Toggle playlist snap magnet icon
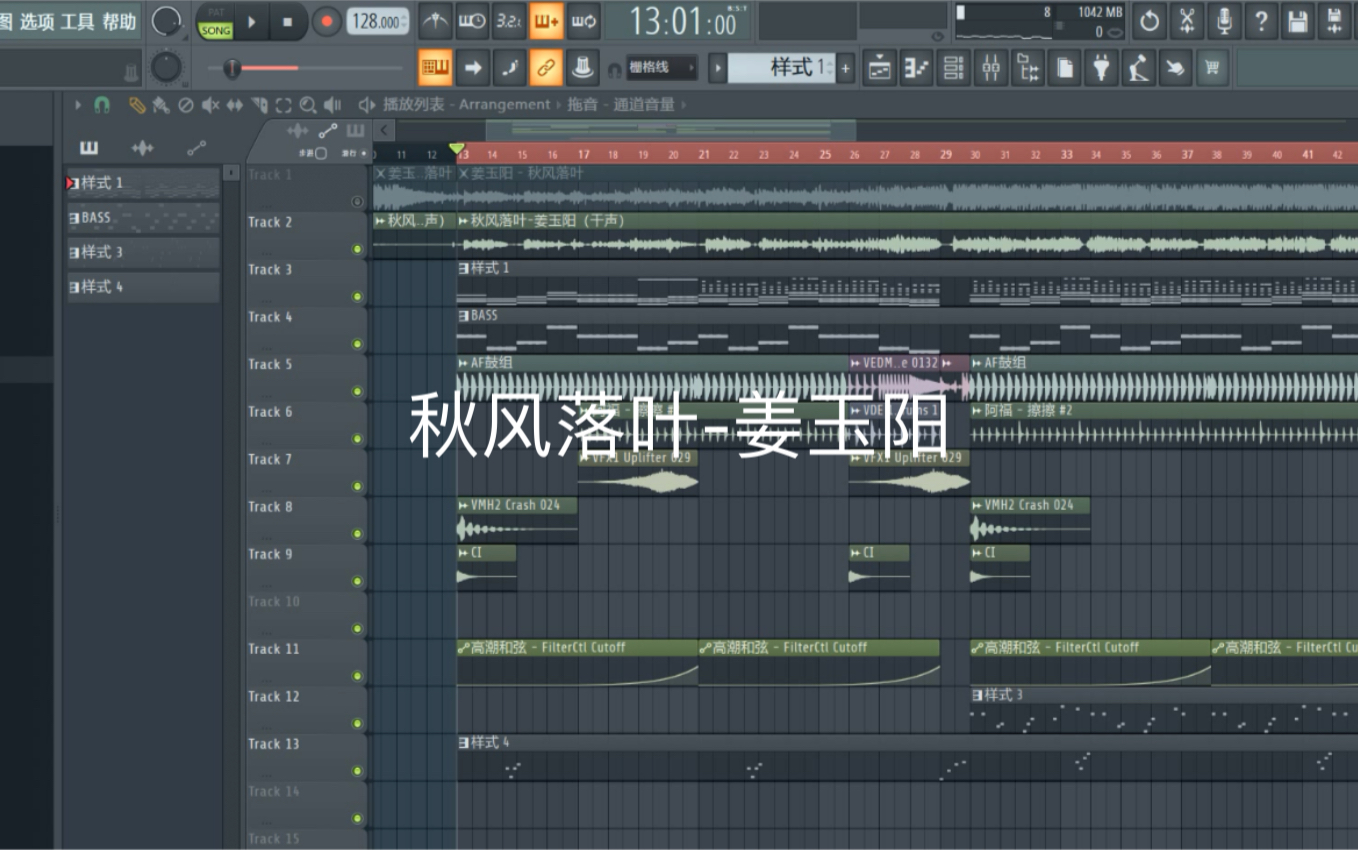This screenshot has height=850, width=1358. pos(102,104)
